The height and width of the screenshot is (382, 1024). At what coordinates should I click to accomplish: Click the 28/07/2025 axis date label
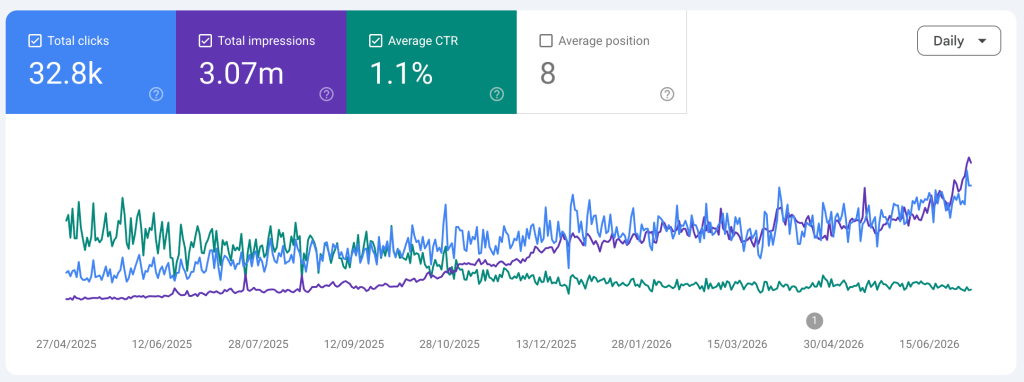258,344
